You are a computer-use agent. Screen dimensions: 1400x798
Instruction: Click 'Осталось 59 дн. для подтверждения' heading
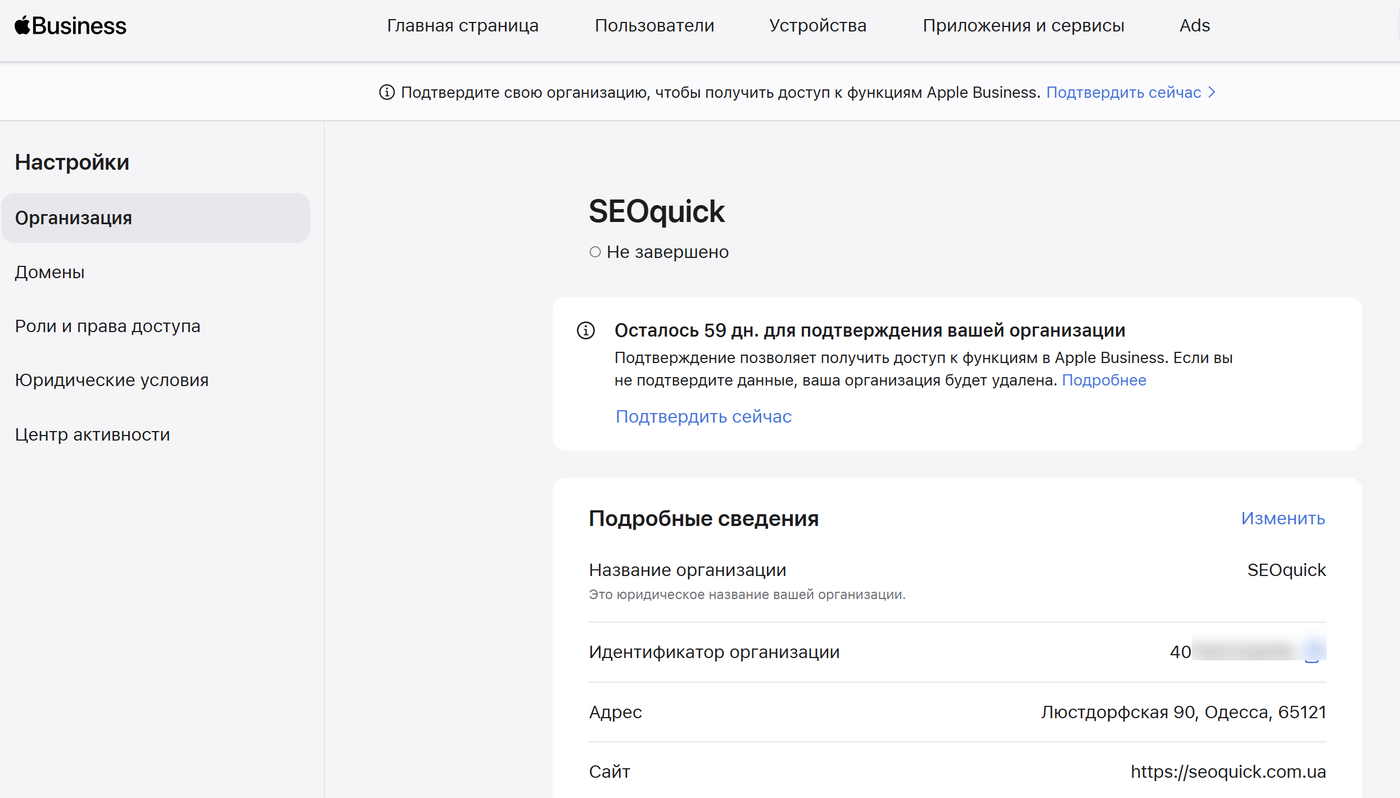[x=870, y=330]
